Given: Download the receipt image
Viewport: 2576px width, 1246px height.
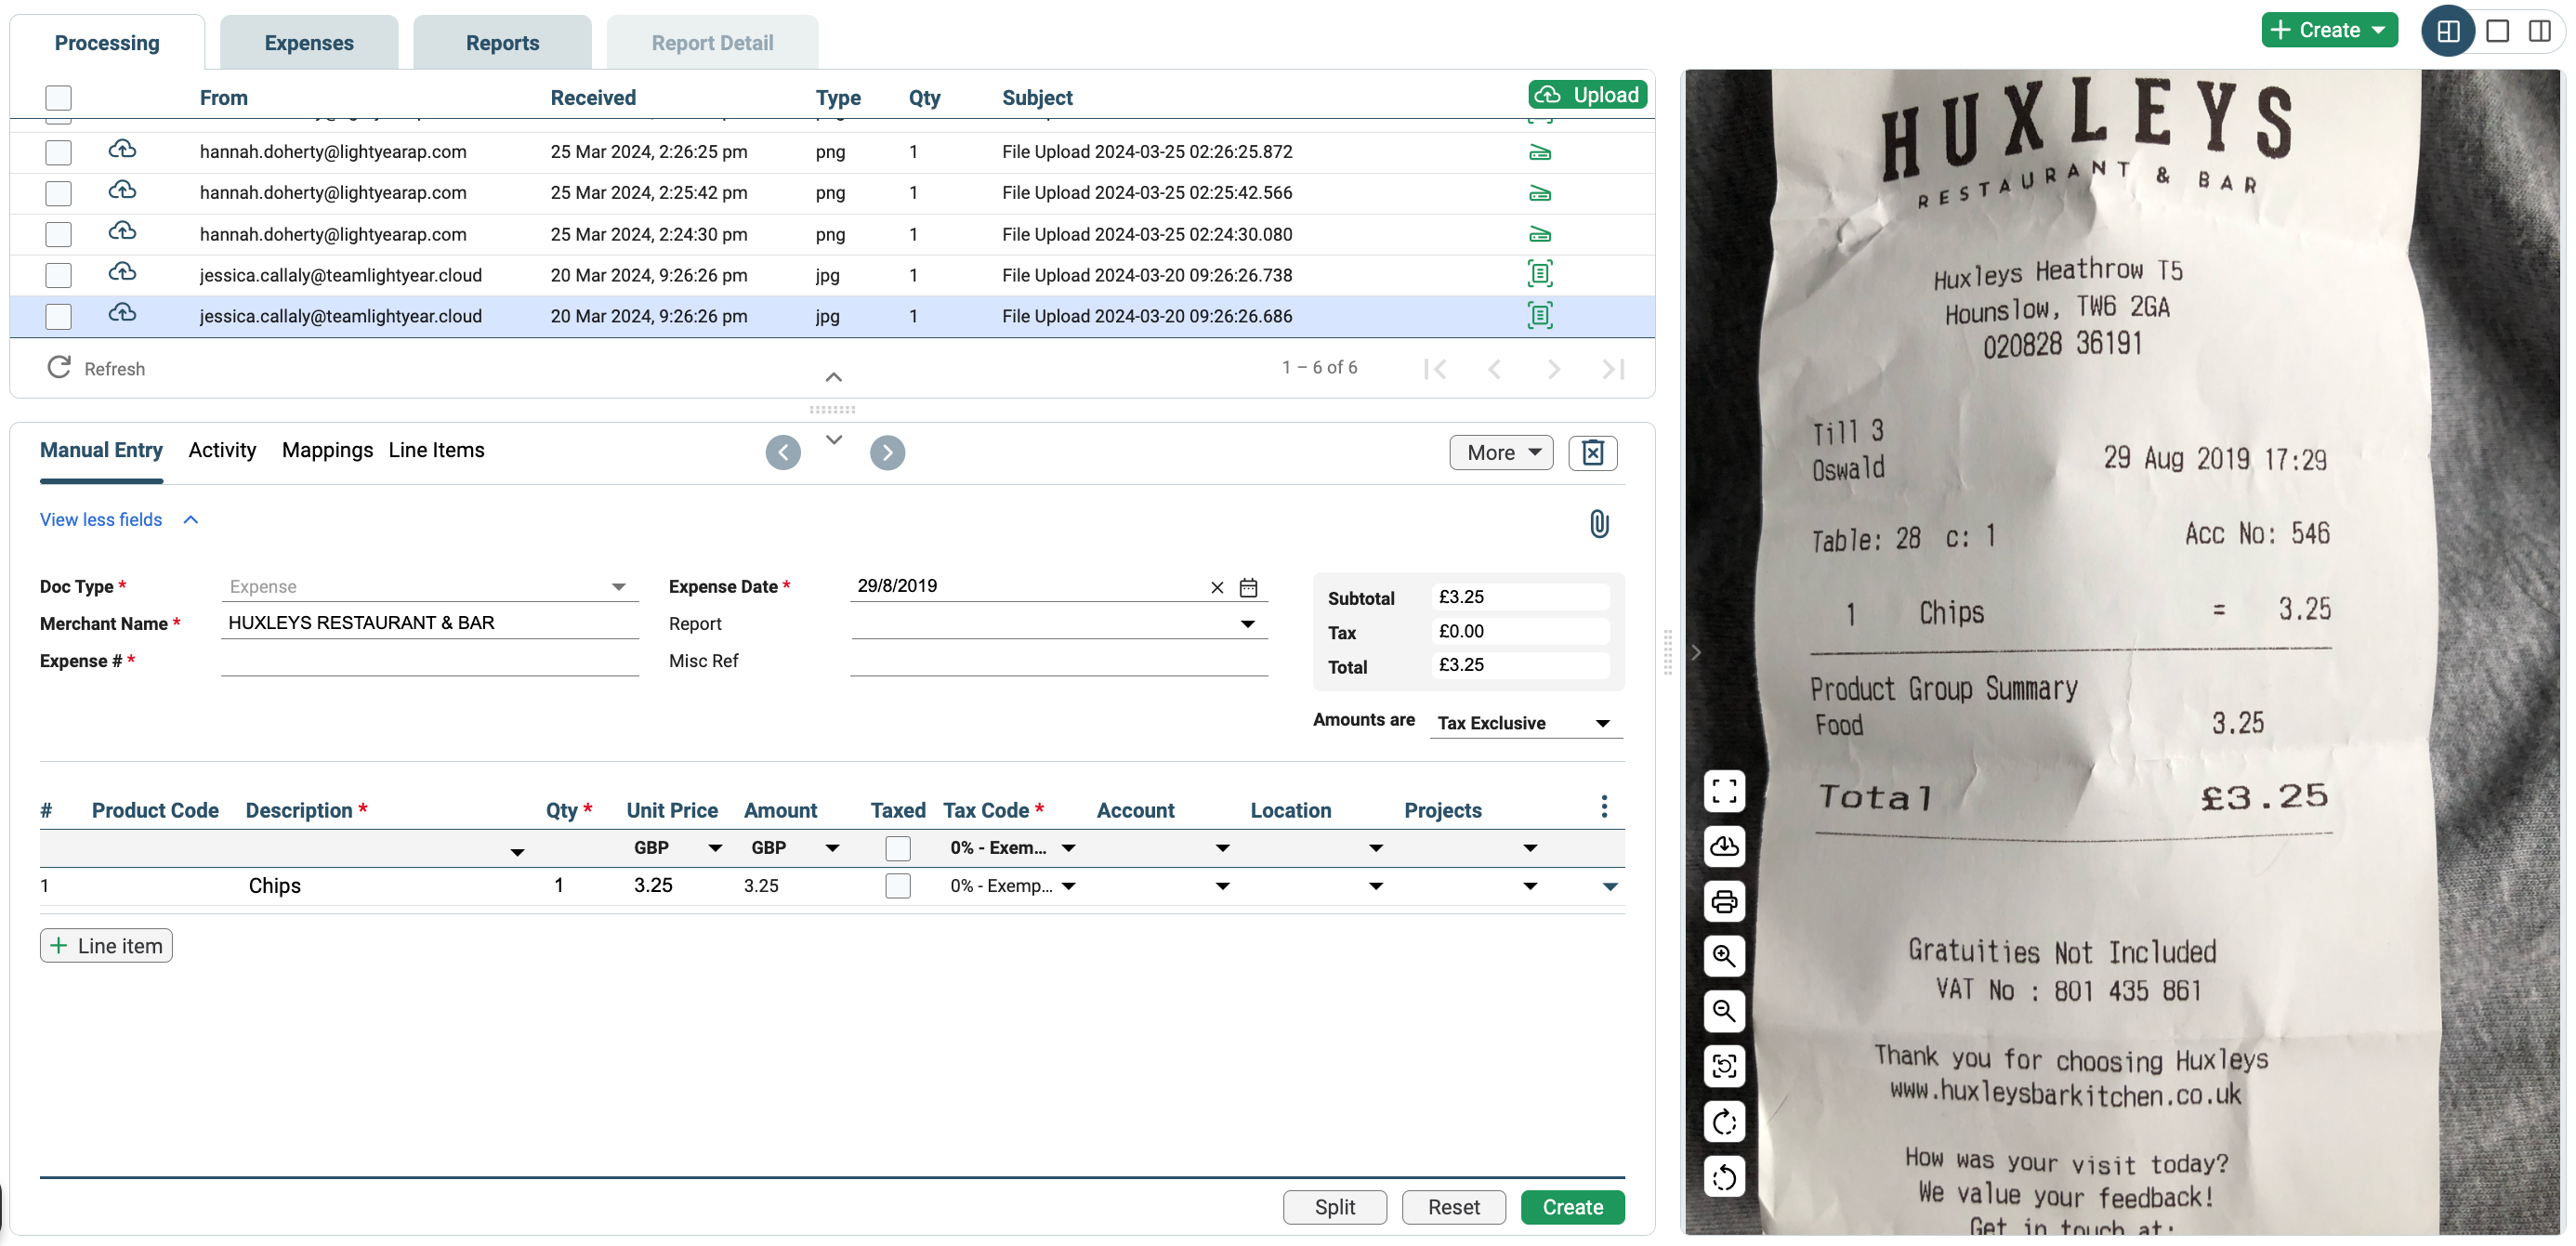Looking at the screenshot, I should point(1724,846).
